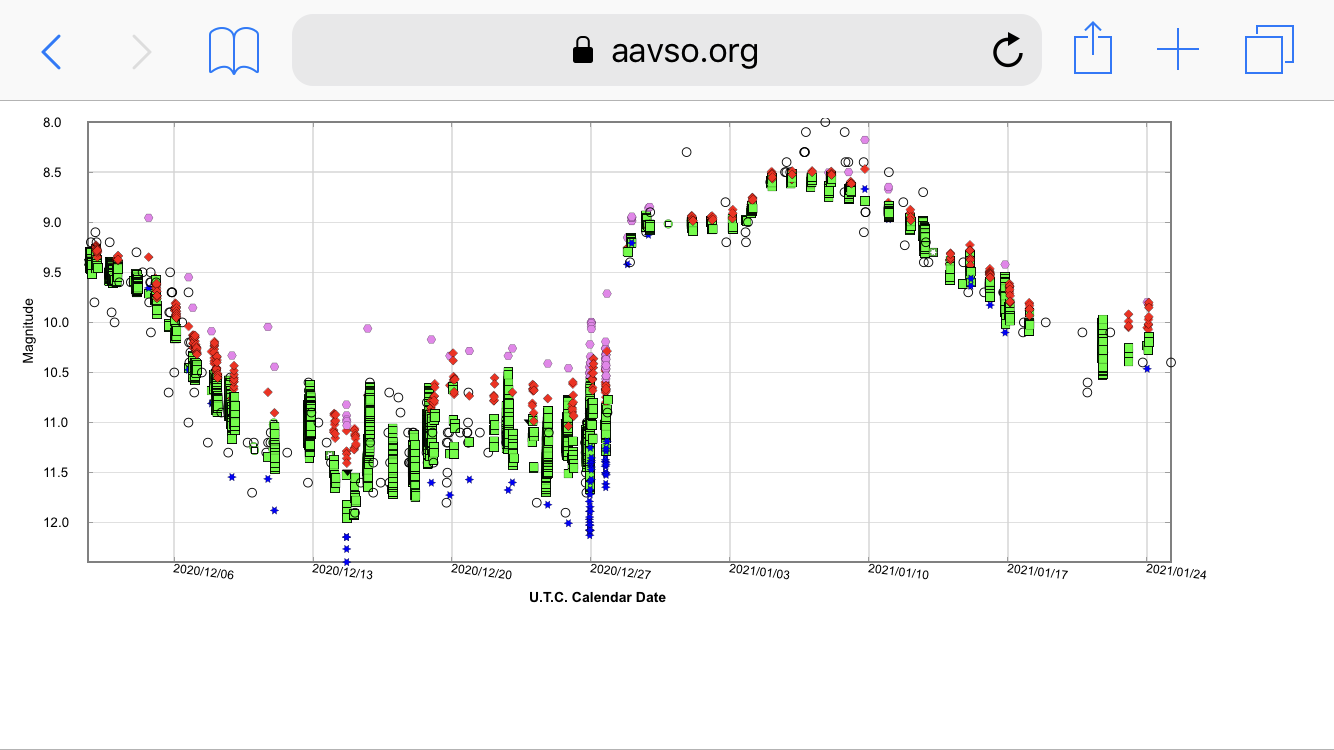Viewport: 1334px width, 750px height.
Task: Select the 2021/01/24 date tick label
Action: (x=1175, y=571)
